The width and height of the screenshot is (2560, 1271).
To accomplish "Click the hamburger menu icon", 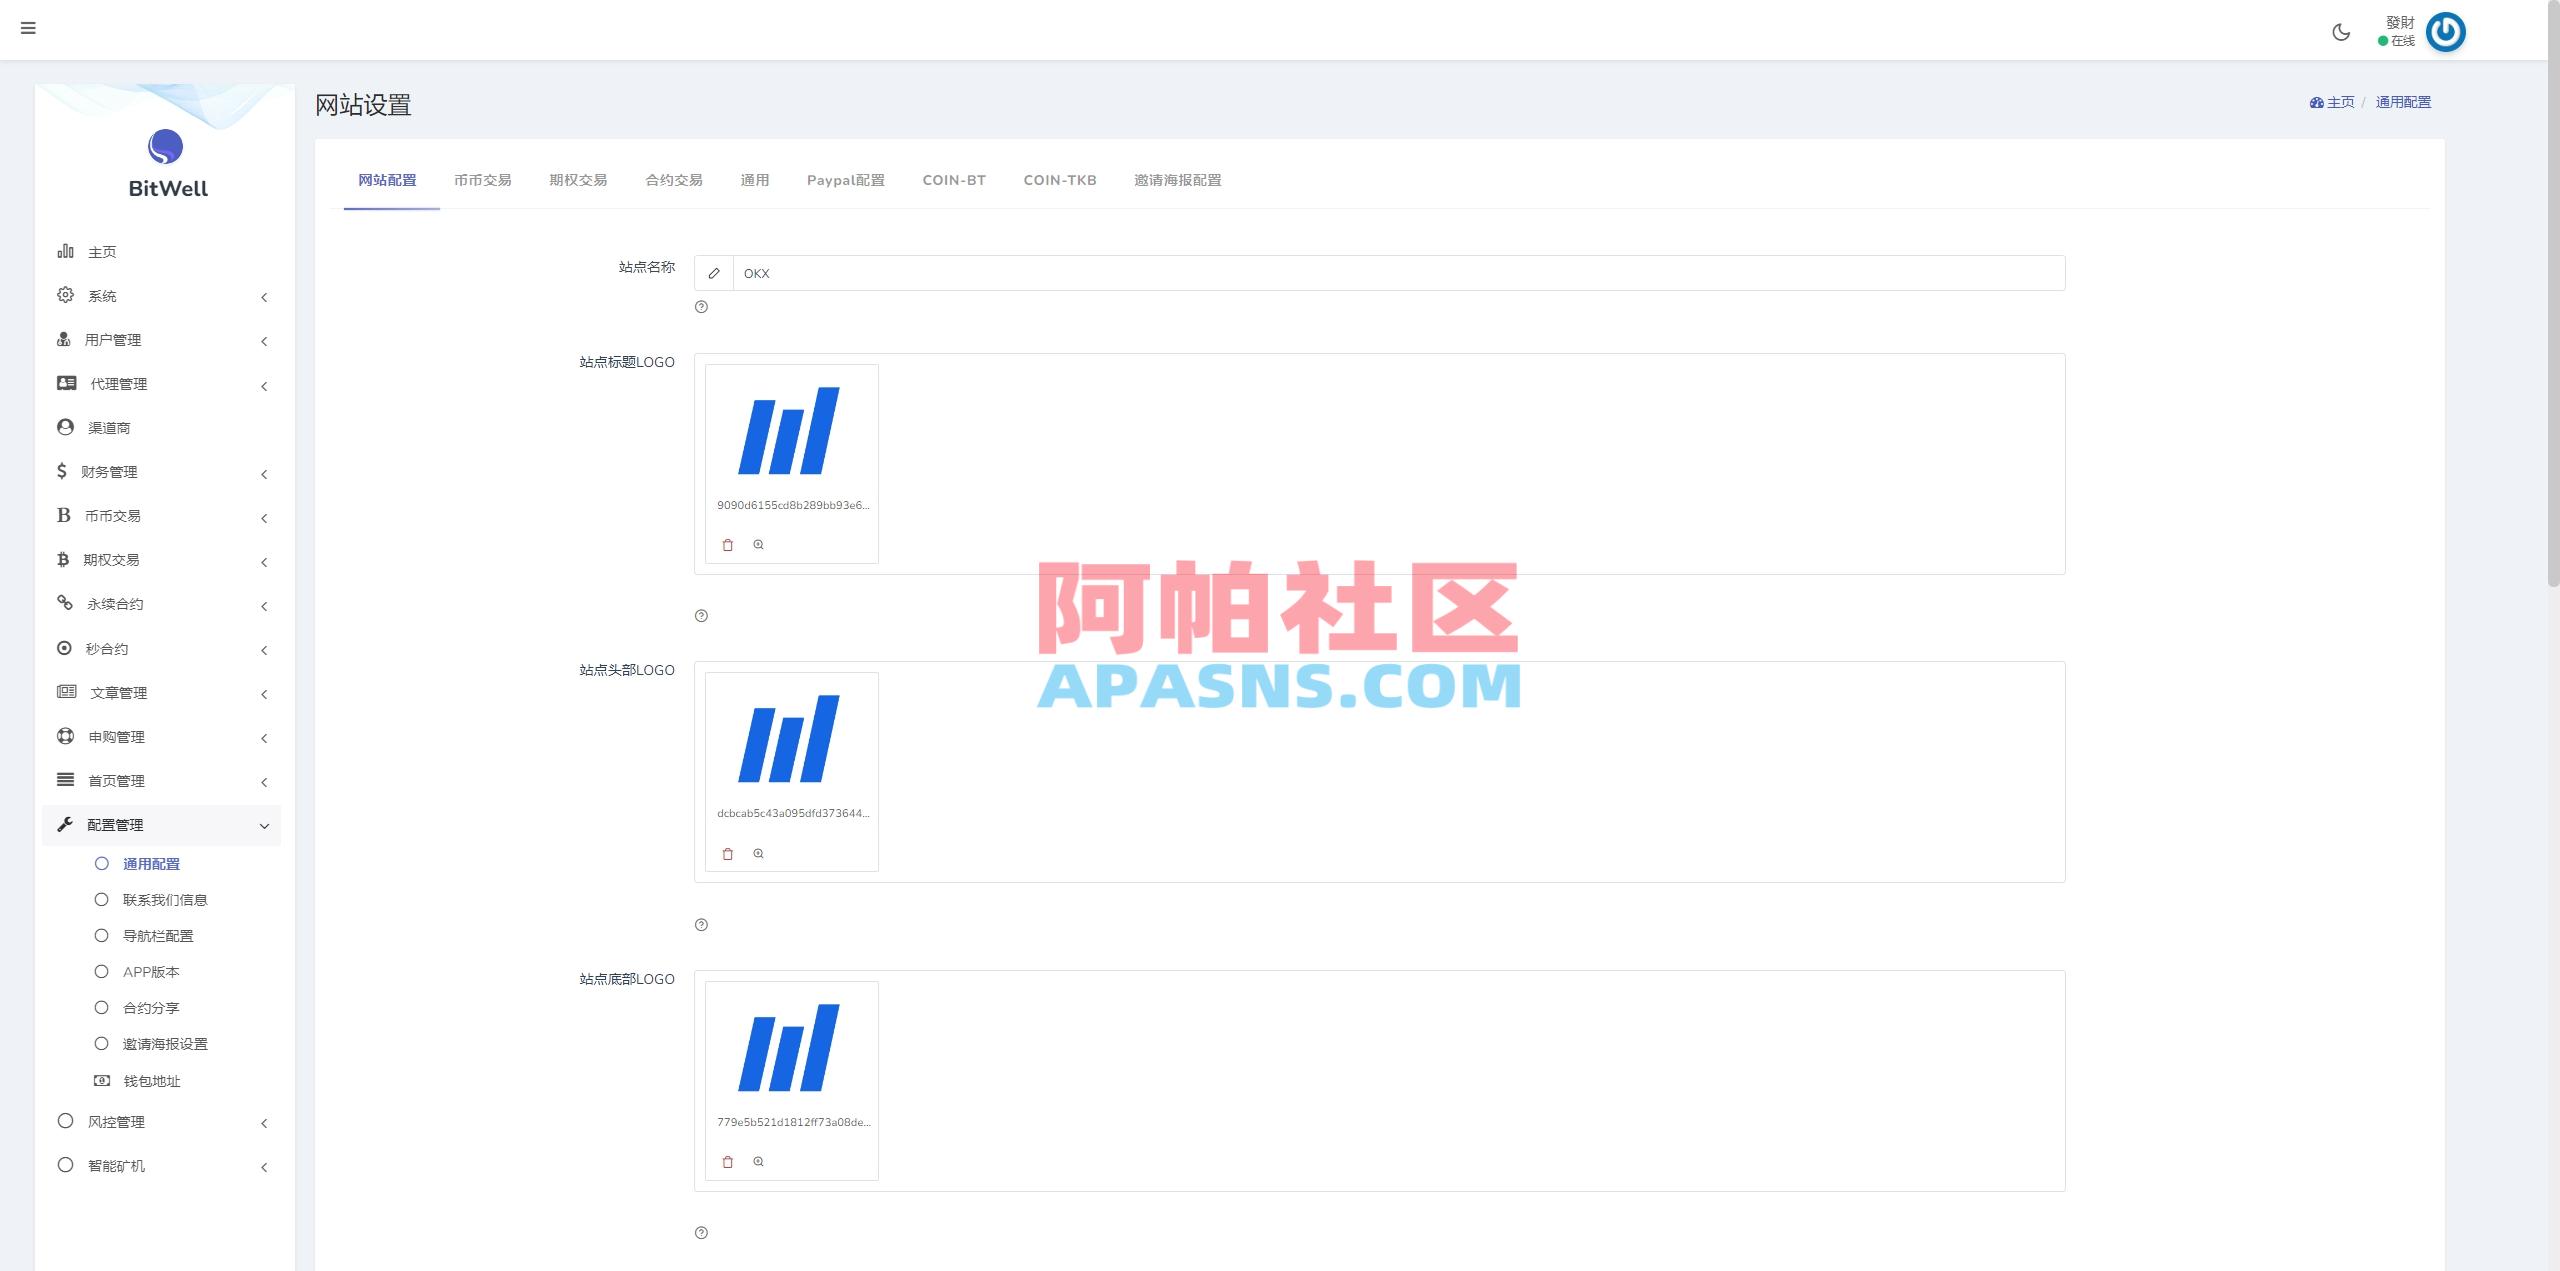I will 29,28.
